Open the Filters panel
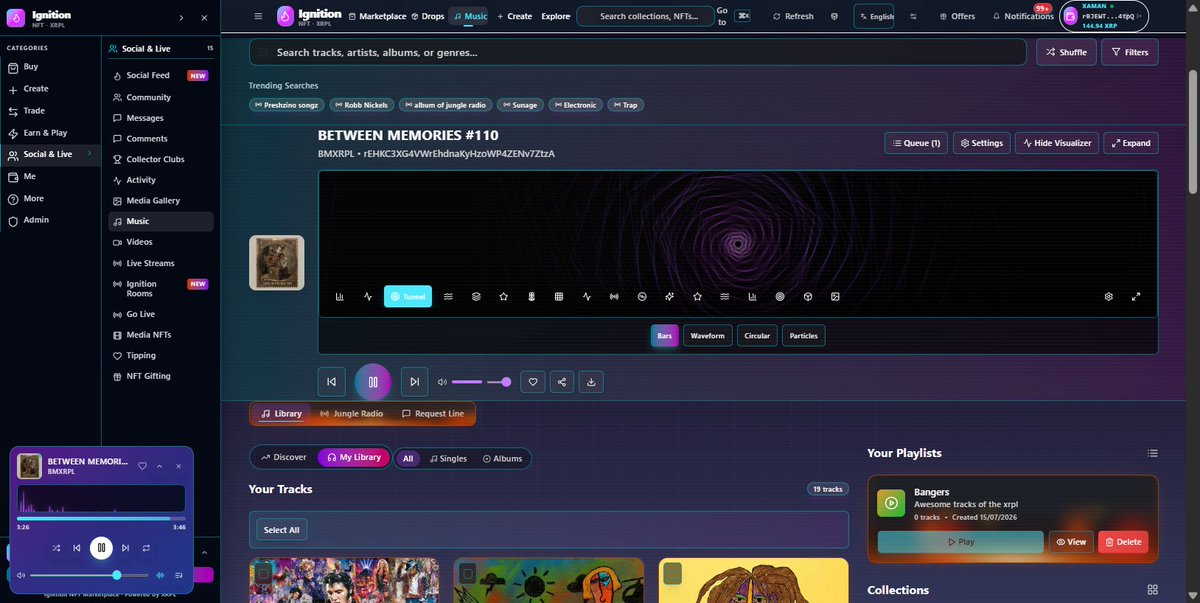Viewport: 1200px width, 603px height. (x=1130, y=52)
